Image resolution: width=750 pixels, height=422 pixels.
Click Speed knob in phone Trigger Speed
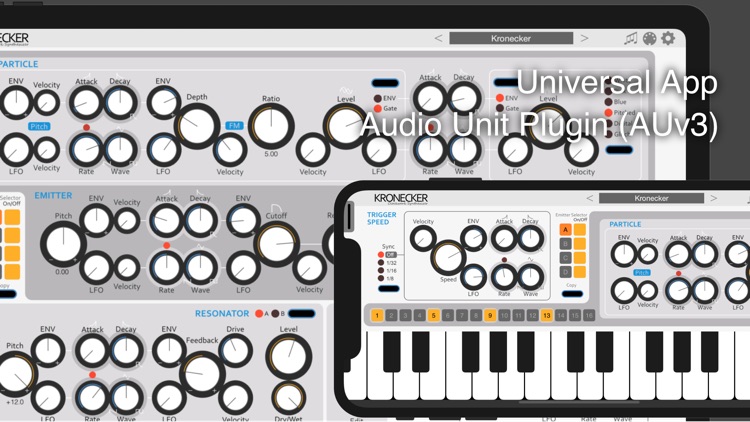(447, 257)
